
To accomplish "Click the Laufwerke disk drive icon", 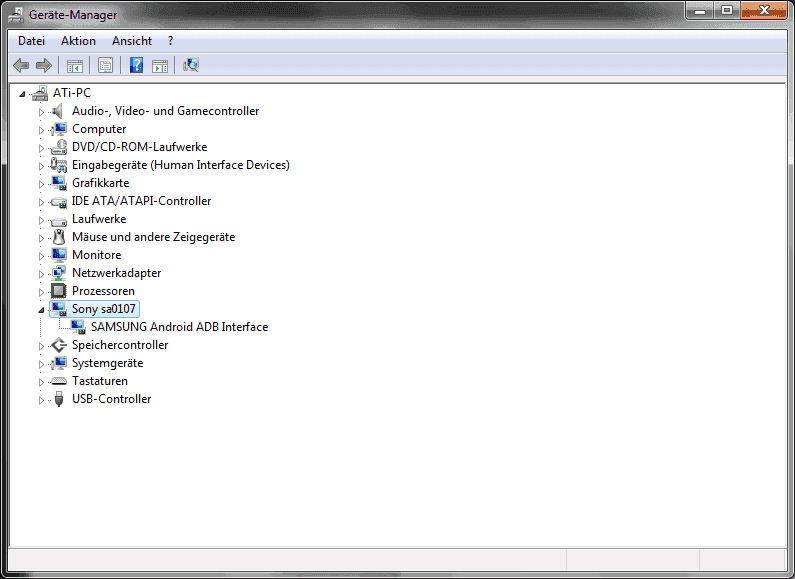I will [x=59, y=221].
